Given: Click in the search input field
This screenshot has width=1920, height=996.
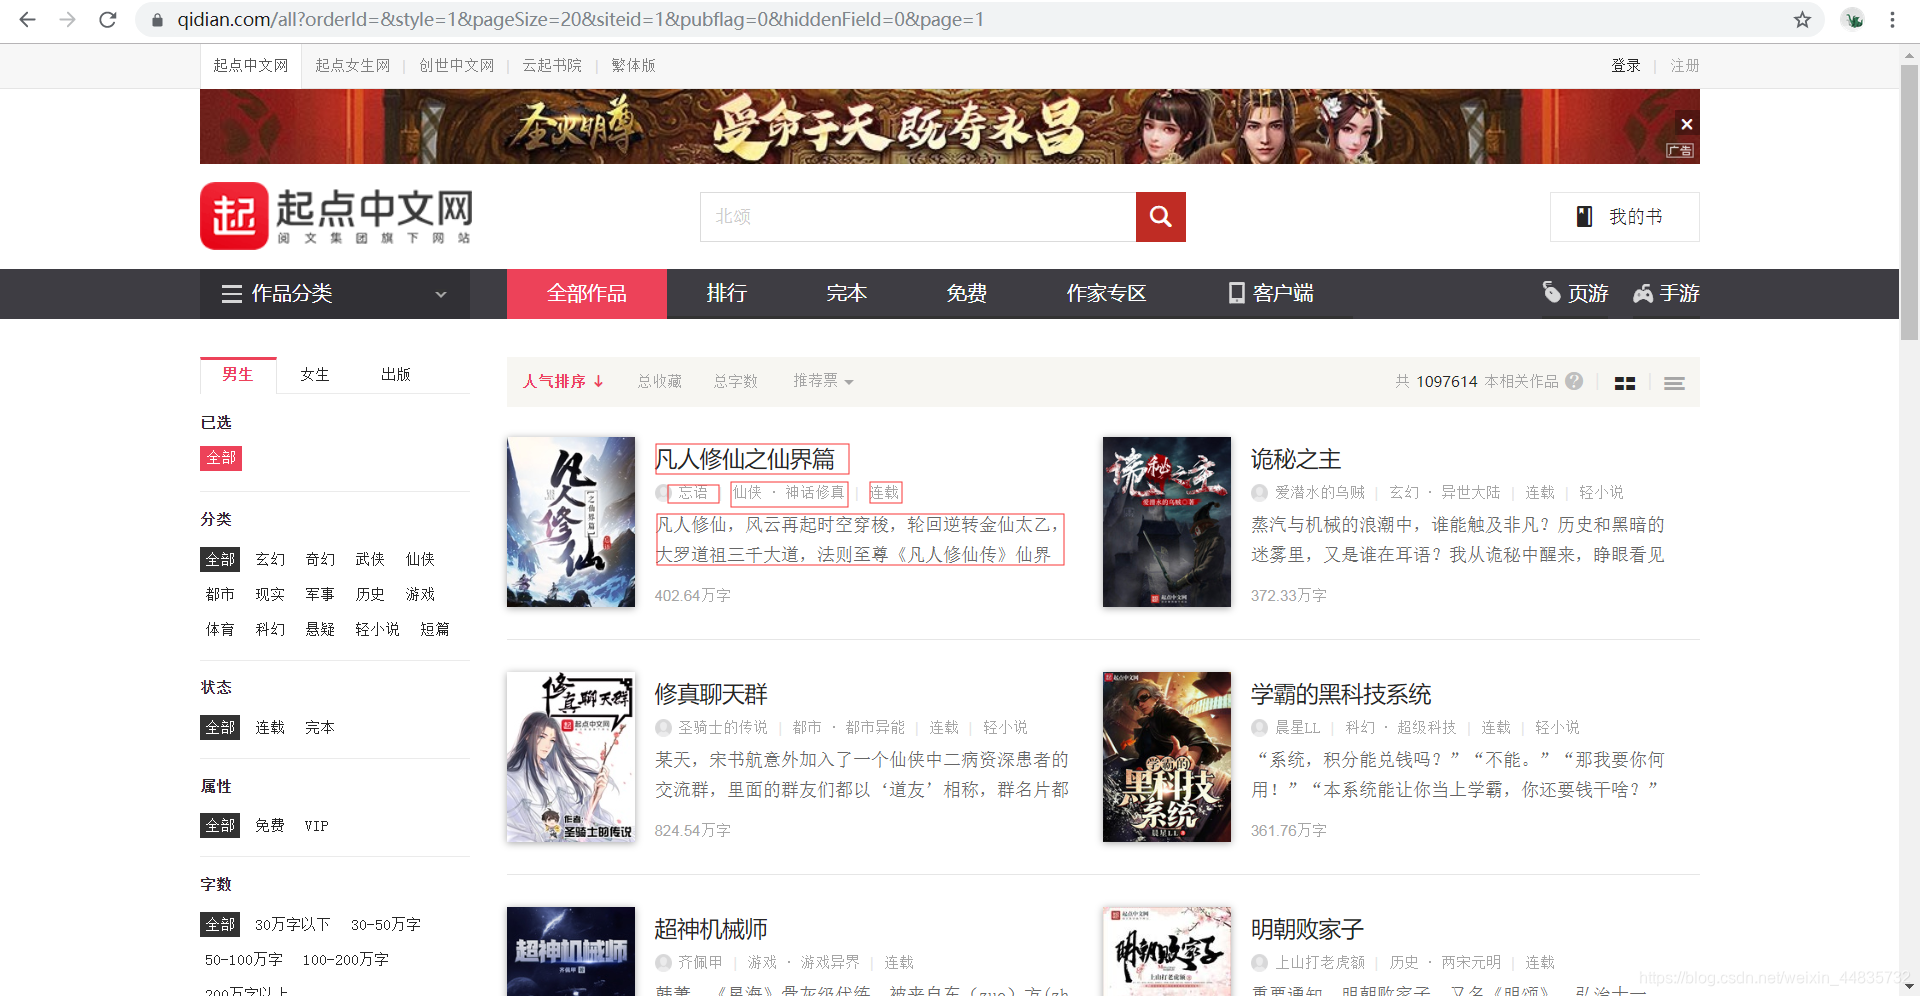Looking at the screenshot, I should (x=918, y=217).
